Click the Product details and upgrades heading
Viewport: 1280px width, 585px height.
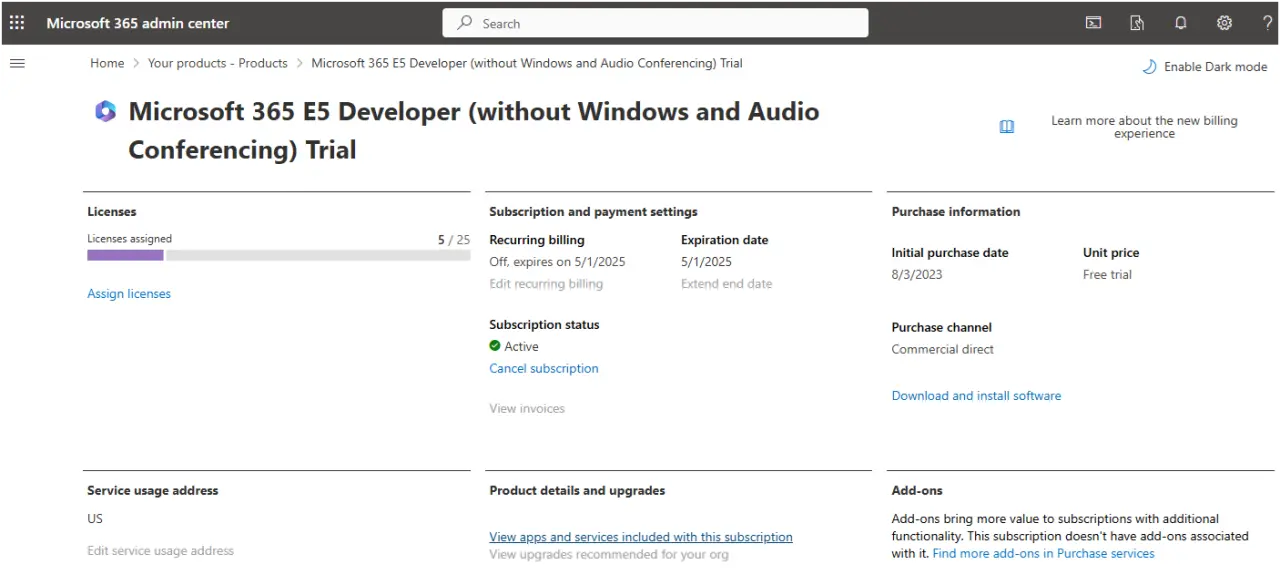pyautogui.click(x=577, y=491)
